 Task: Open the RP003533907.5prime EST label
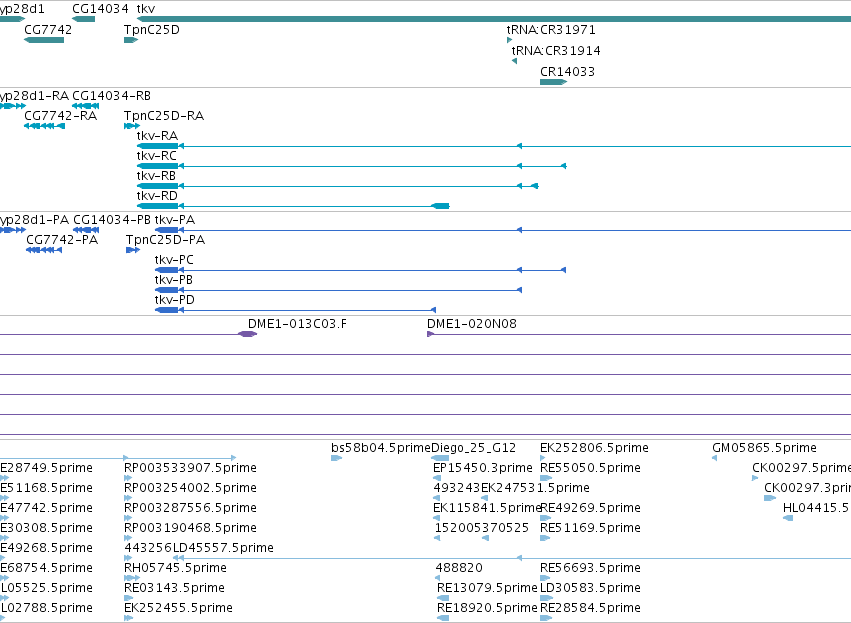point(190,468)
